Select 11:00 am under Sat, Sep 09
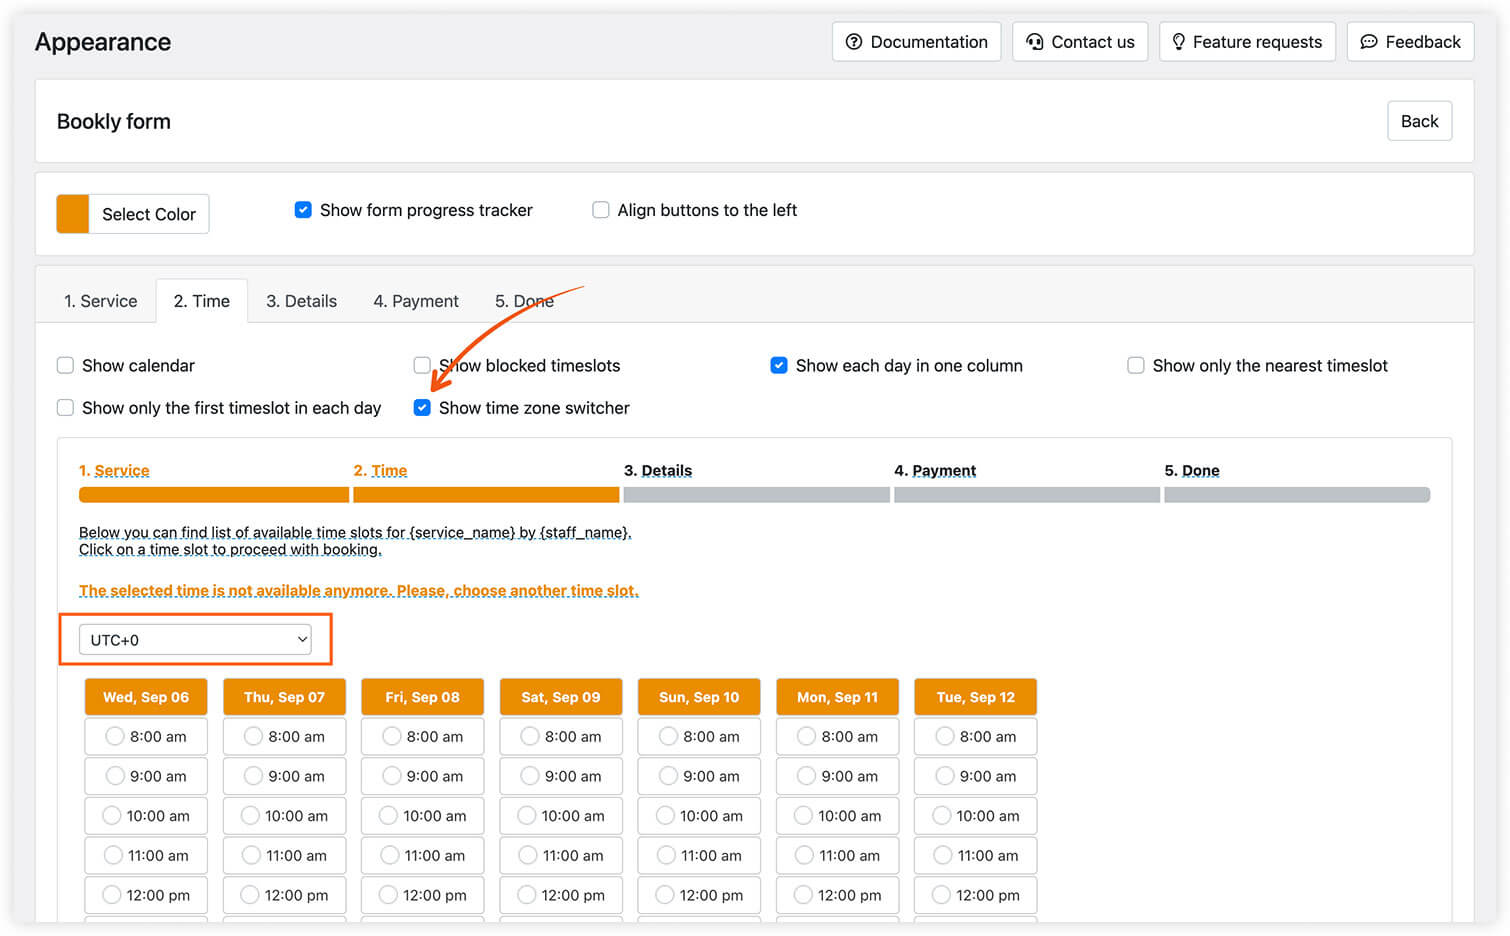 (x=561, y=855)
